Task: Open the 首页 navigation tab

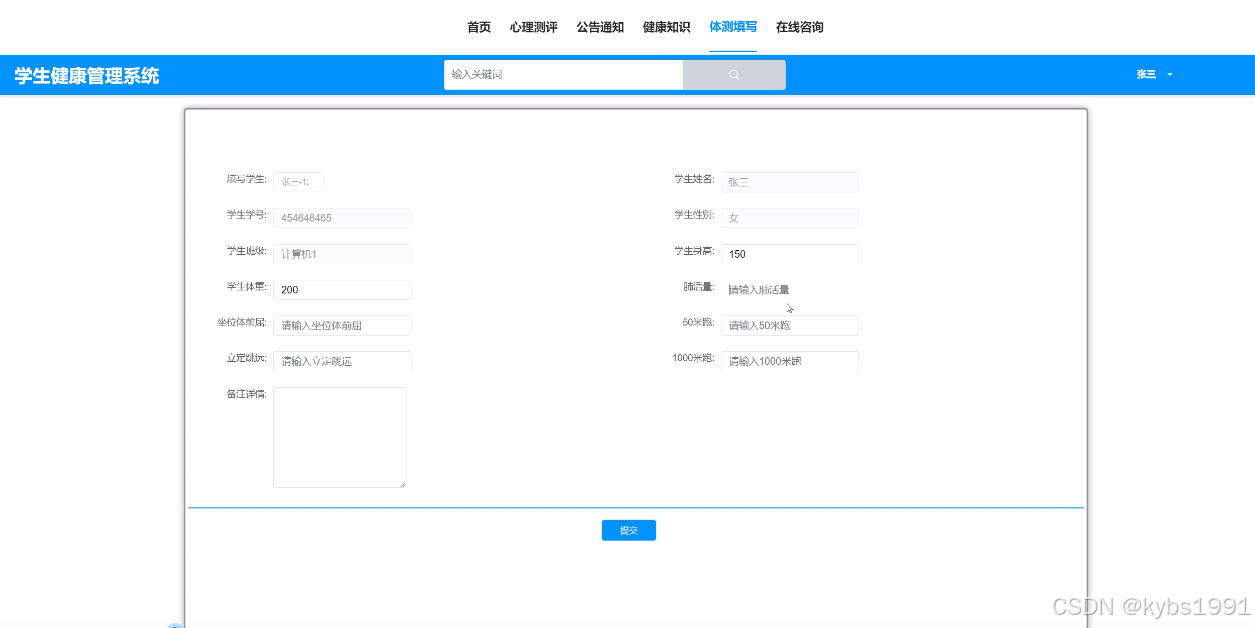Action: click(479, 27)
